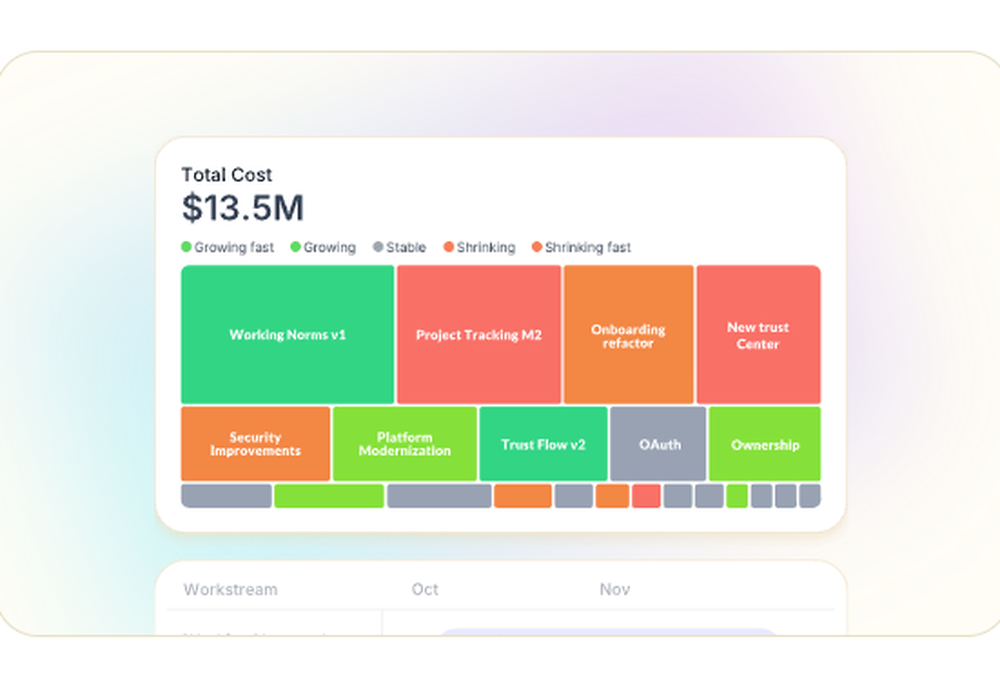Select the "Nov" column header
The height and width of the screenshot is (693, 1000).
613,589
